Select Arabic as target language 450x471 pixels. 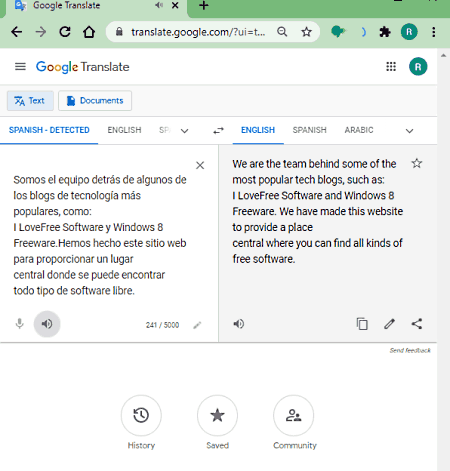pyautogui.click(x=359, y=130)
